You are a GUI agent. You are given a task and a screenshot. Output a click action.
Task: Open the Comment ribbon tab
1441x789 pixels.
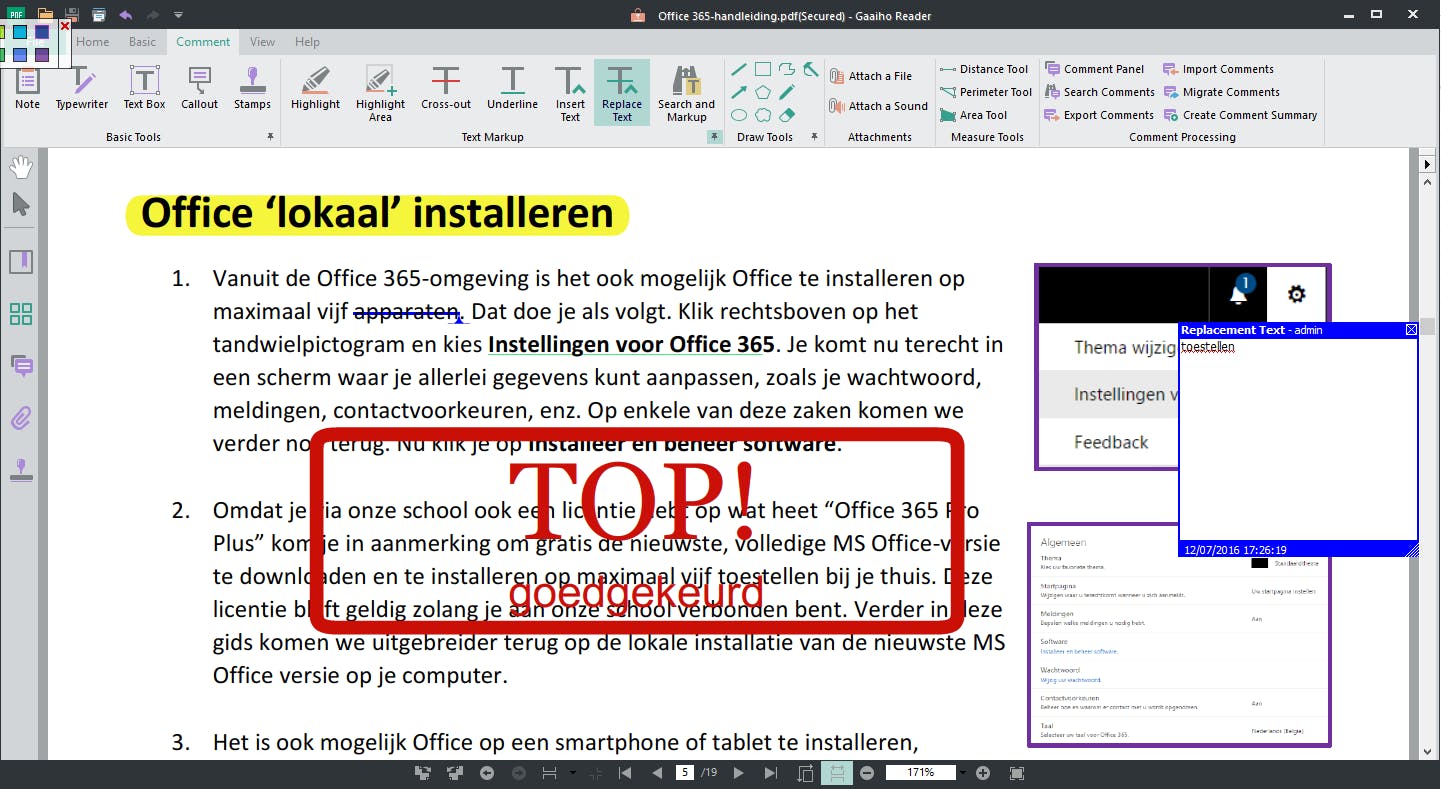tap(203, 42)
